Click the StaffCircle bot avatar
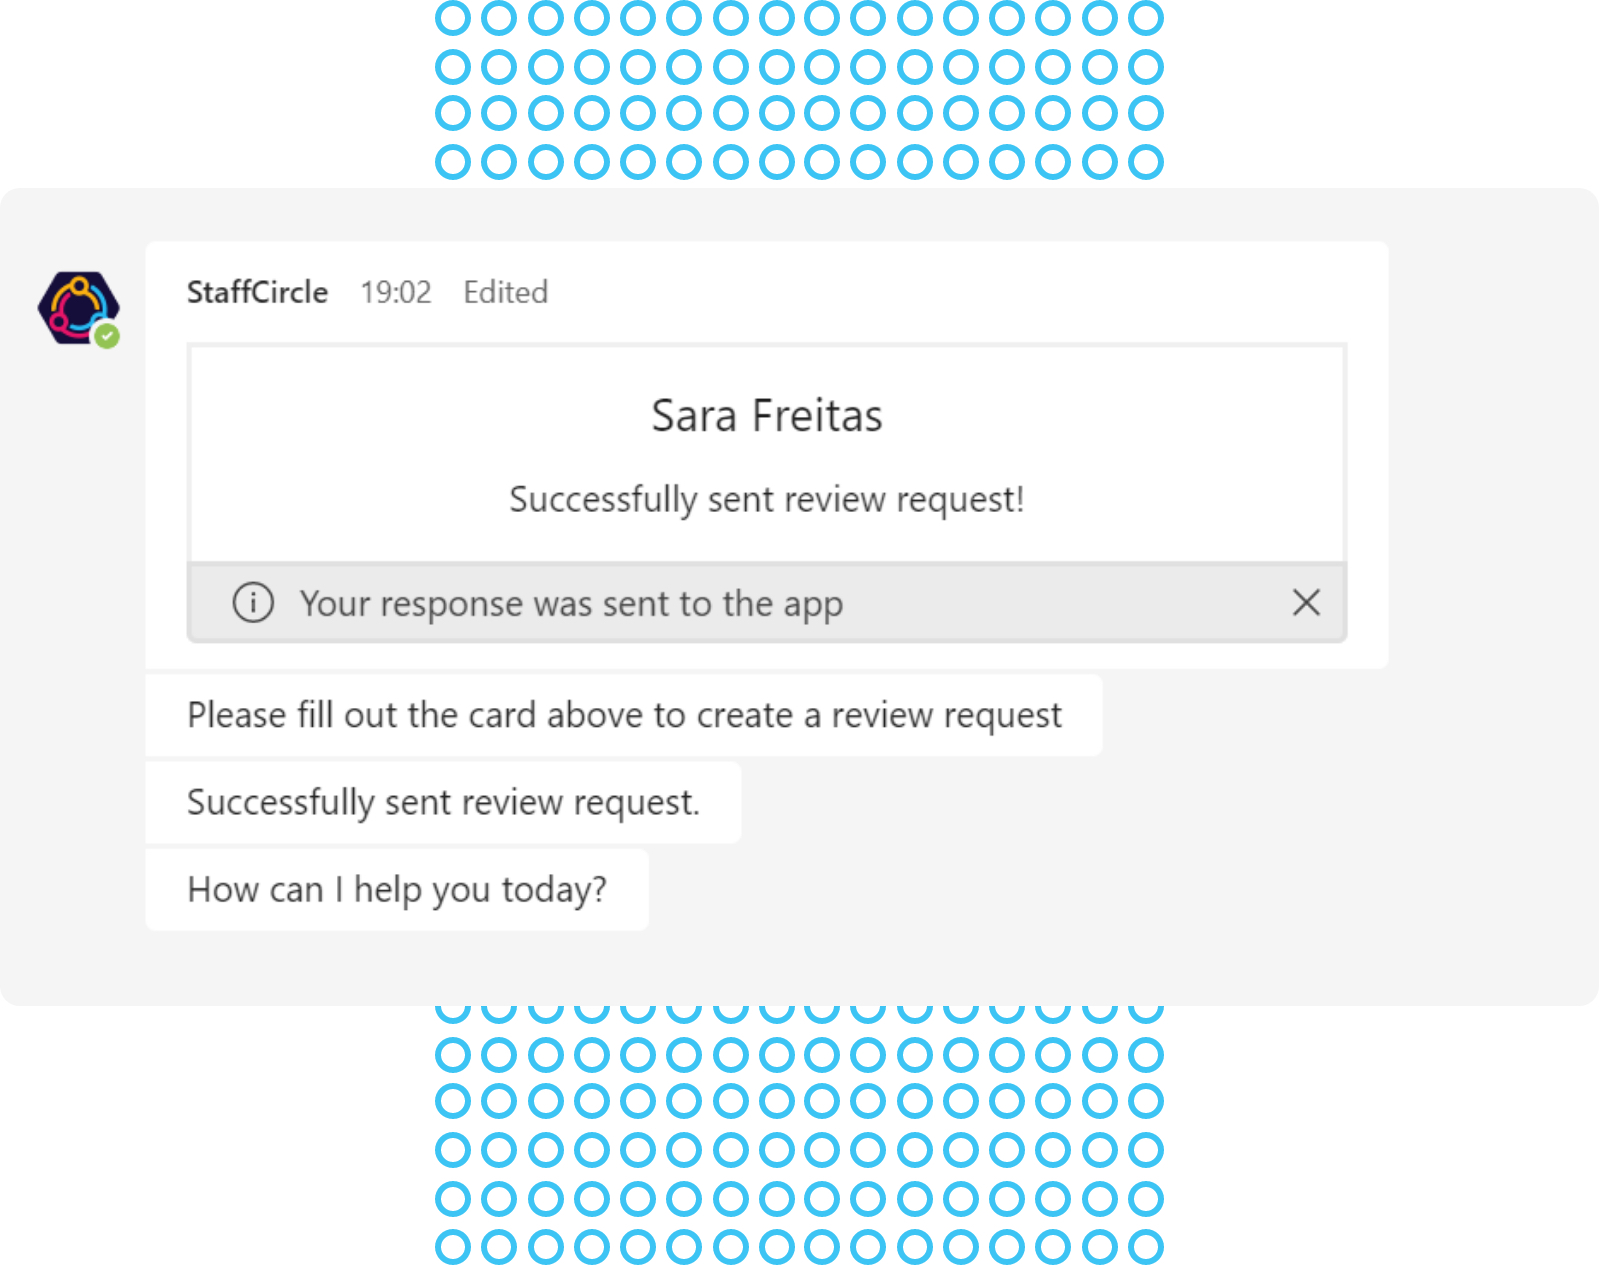This screenshot has width=1599, height=1265. coord(79,308)
